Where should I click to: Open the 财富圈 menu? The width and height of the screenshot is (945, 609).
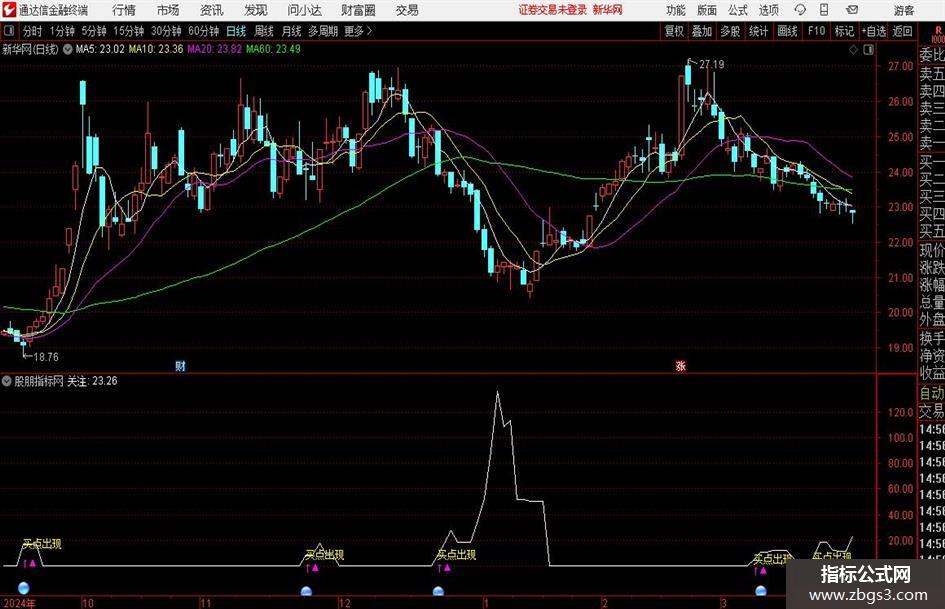pyautogui.click(x=358, y=10)
